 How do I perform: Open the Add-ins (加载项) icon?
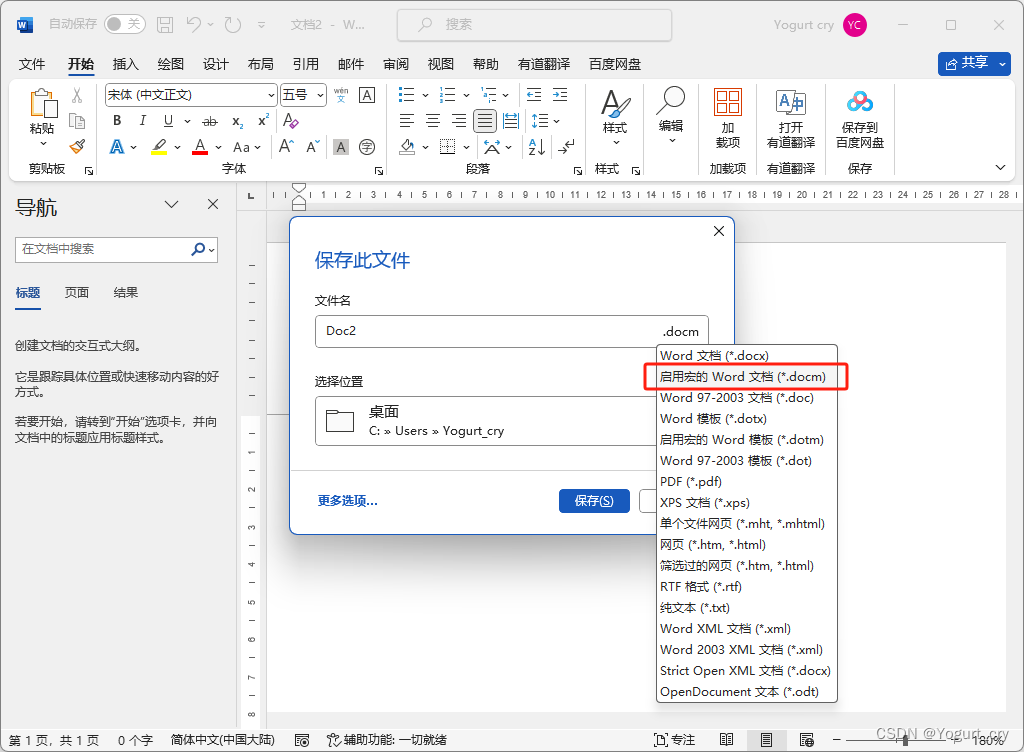[x=728, y=118]
